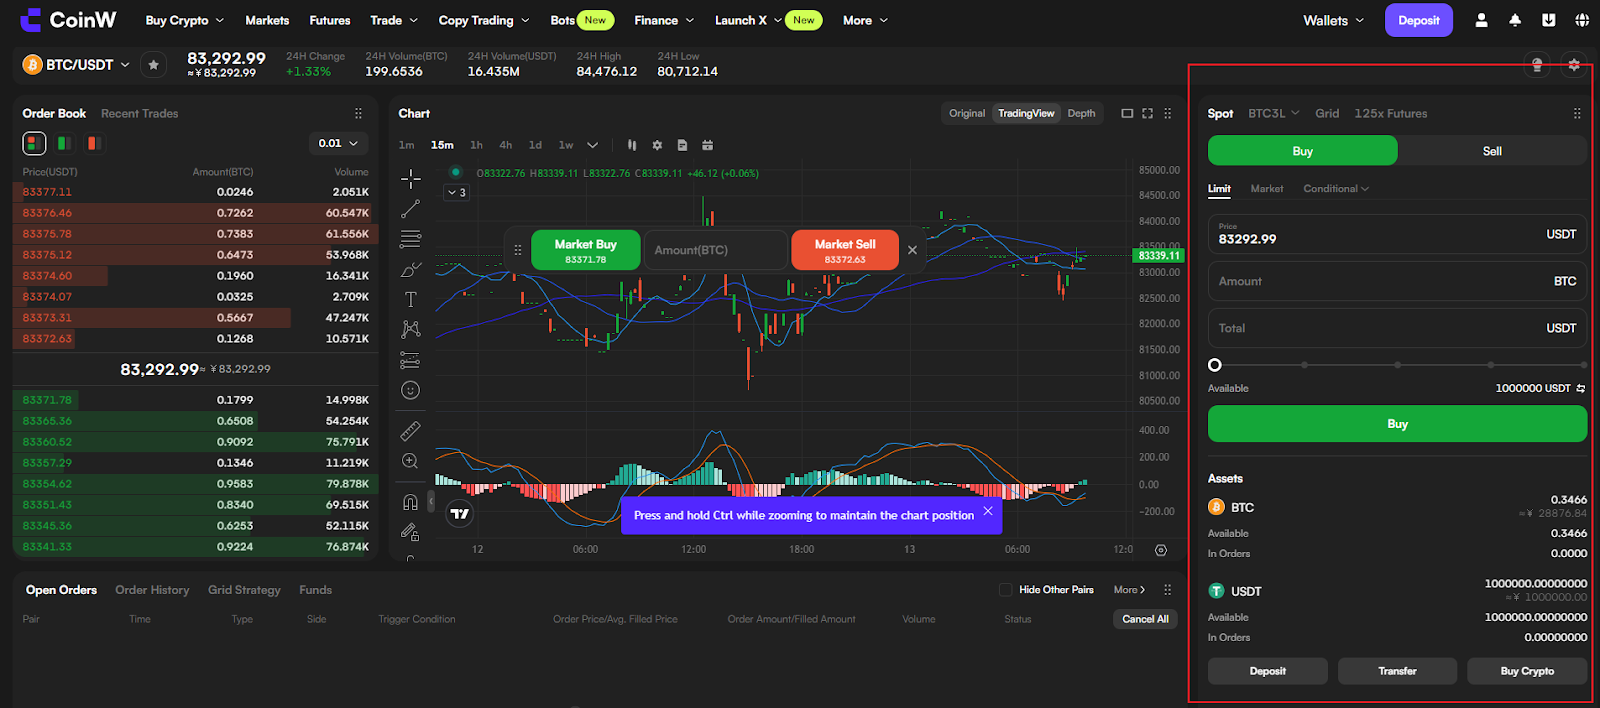
Task: Expand the Conditional order type dropdown
Action: [1336, 188]
